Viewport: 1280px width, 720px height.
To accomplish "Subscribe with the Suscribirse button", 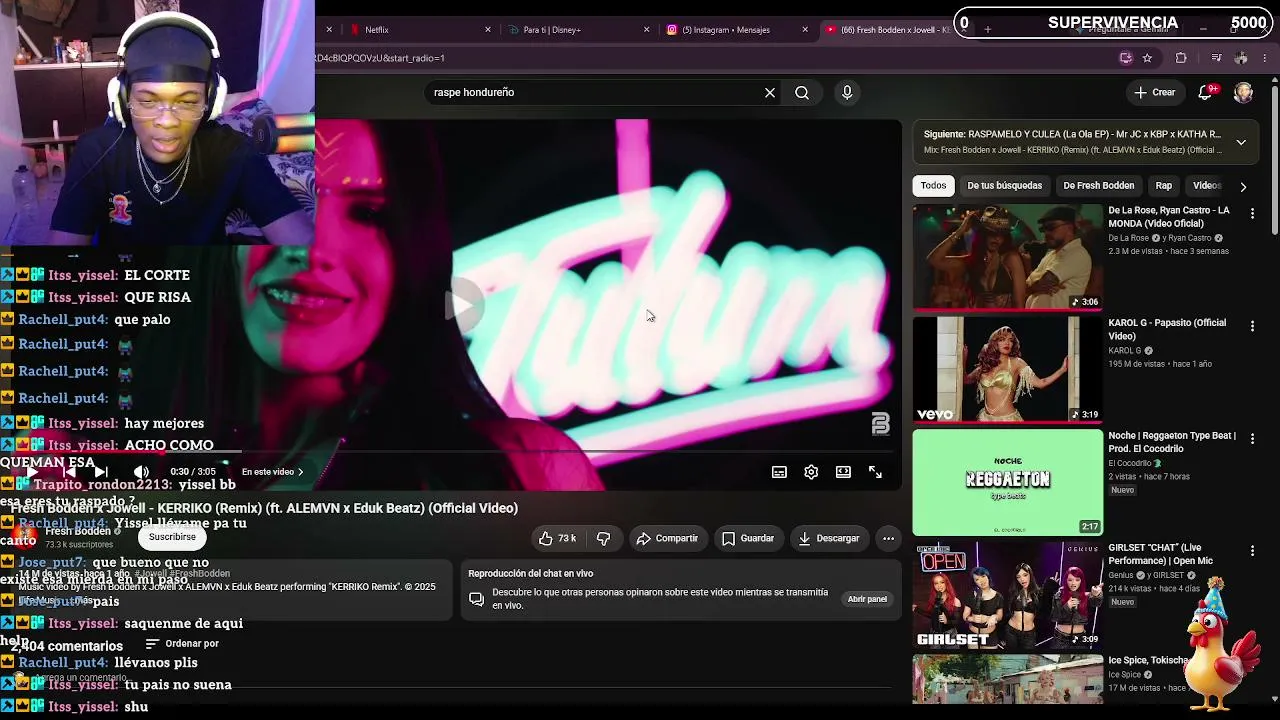I will click(172, 537).
